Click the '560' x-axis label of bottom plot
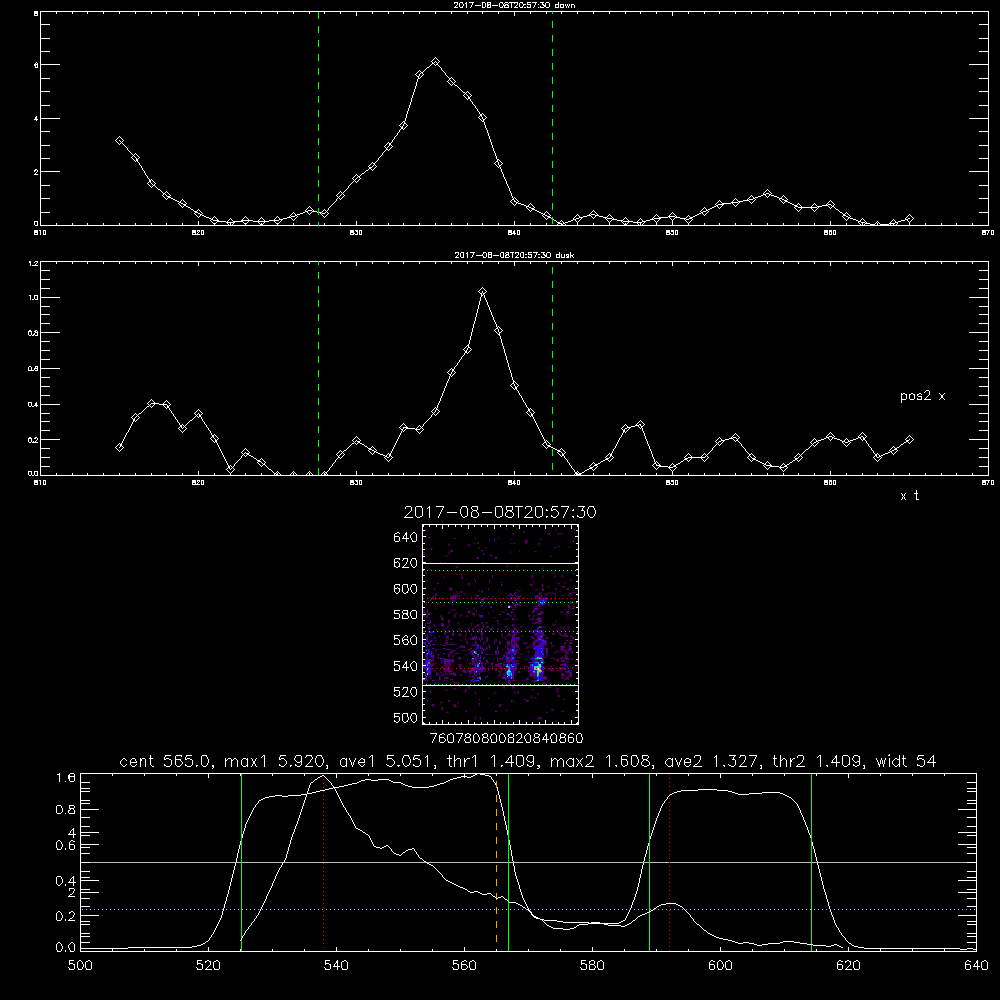 coord(464,966)
